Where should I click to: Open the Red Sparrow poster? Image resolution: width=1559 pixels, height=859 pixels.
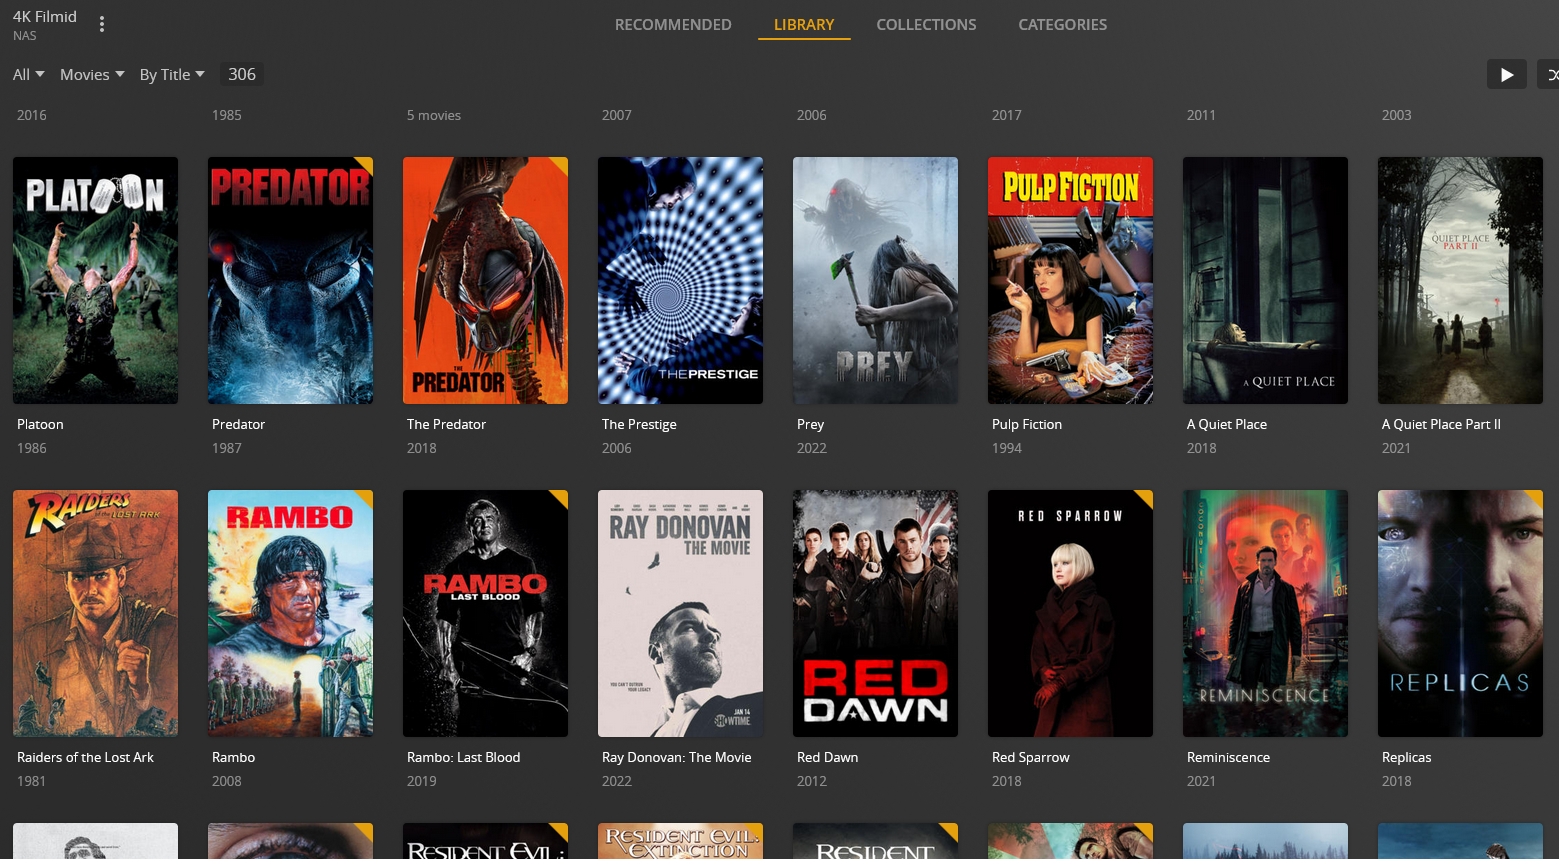[x=1070, y=613]
